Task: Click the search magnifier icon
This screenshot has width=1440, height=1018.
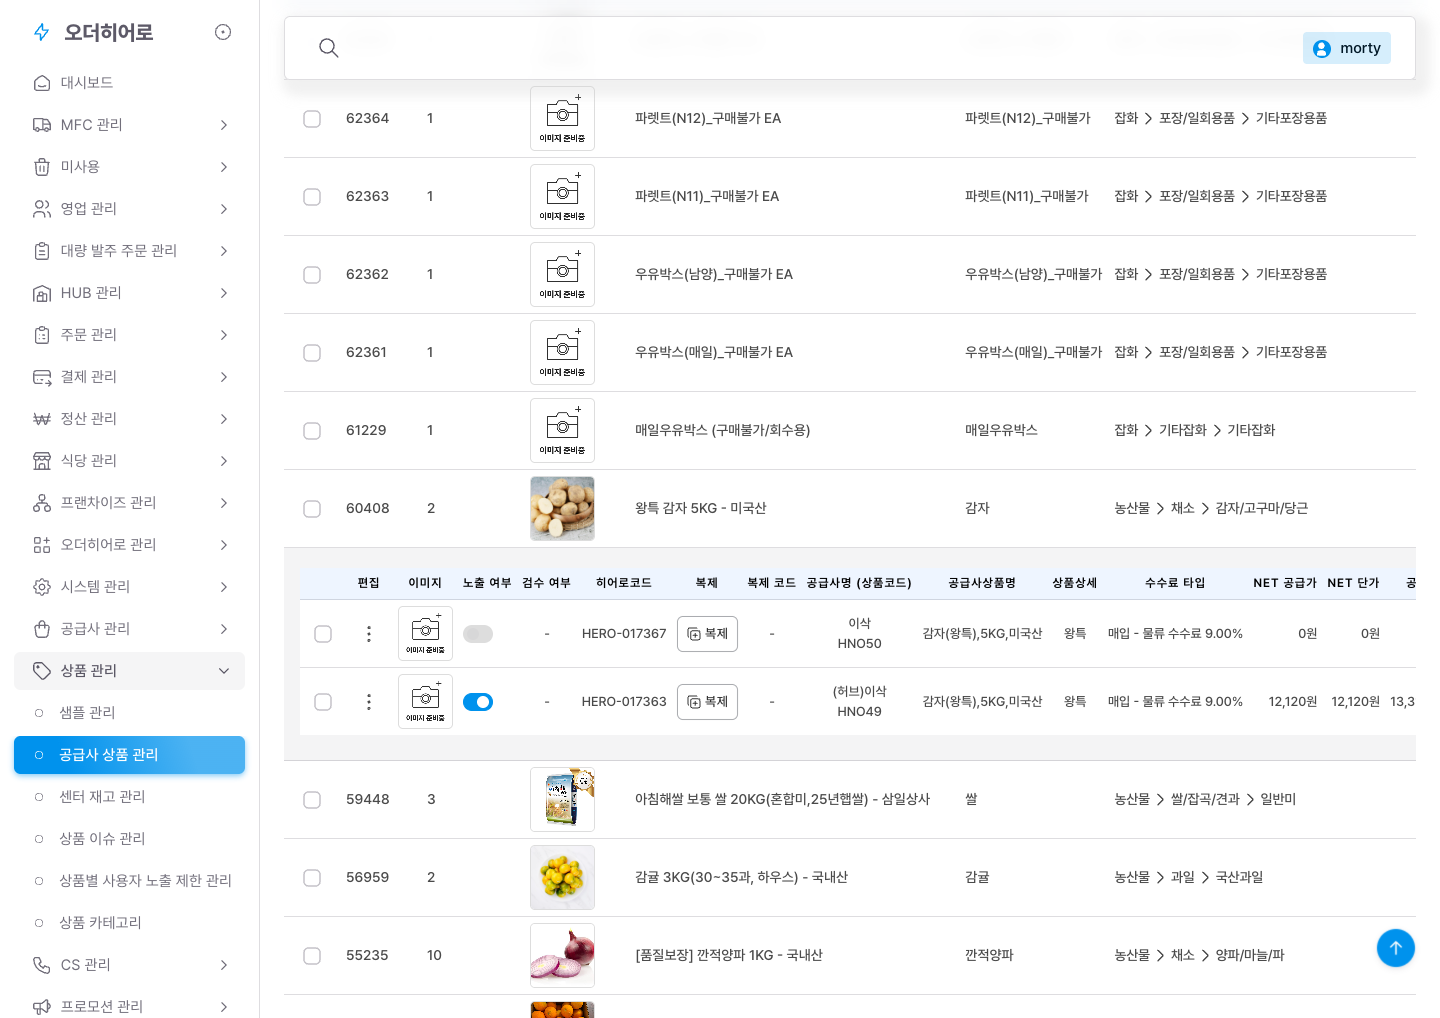Action: [328, 48]
